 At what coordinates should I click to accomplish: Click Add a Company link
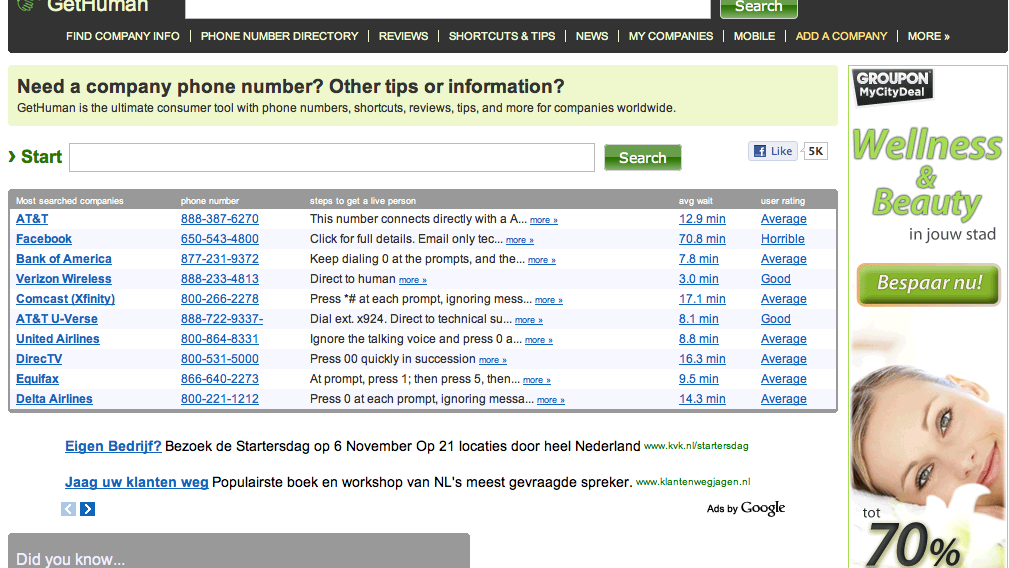click(x=841, y=36)
